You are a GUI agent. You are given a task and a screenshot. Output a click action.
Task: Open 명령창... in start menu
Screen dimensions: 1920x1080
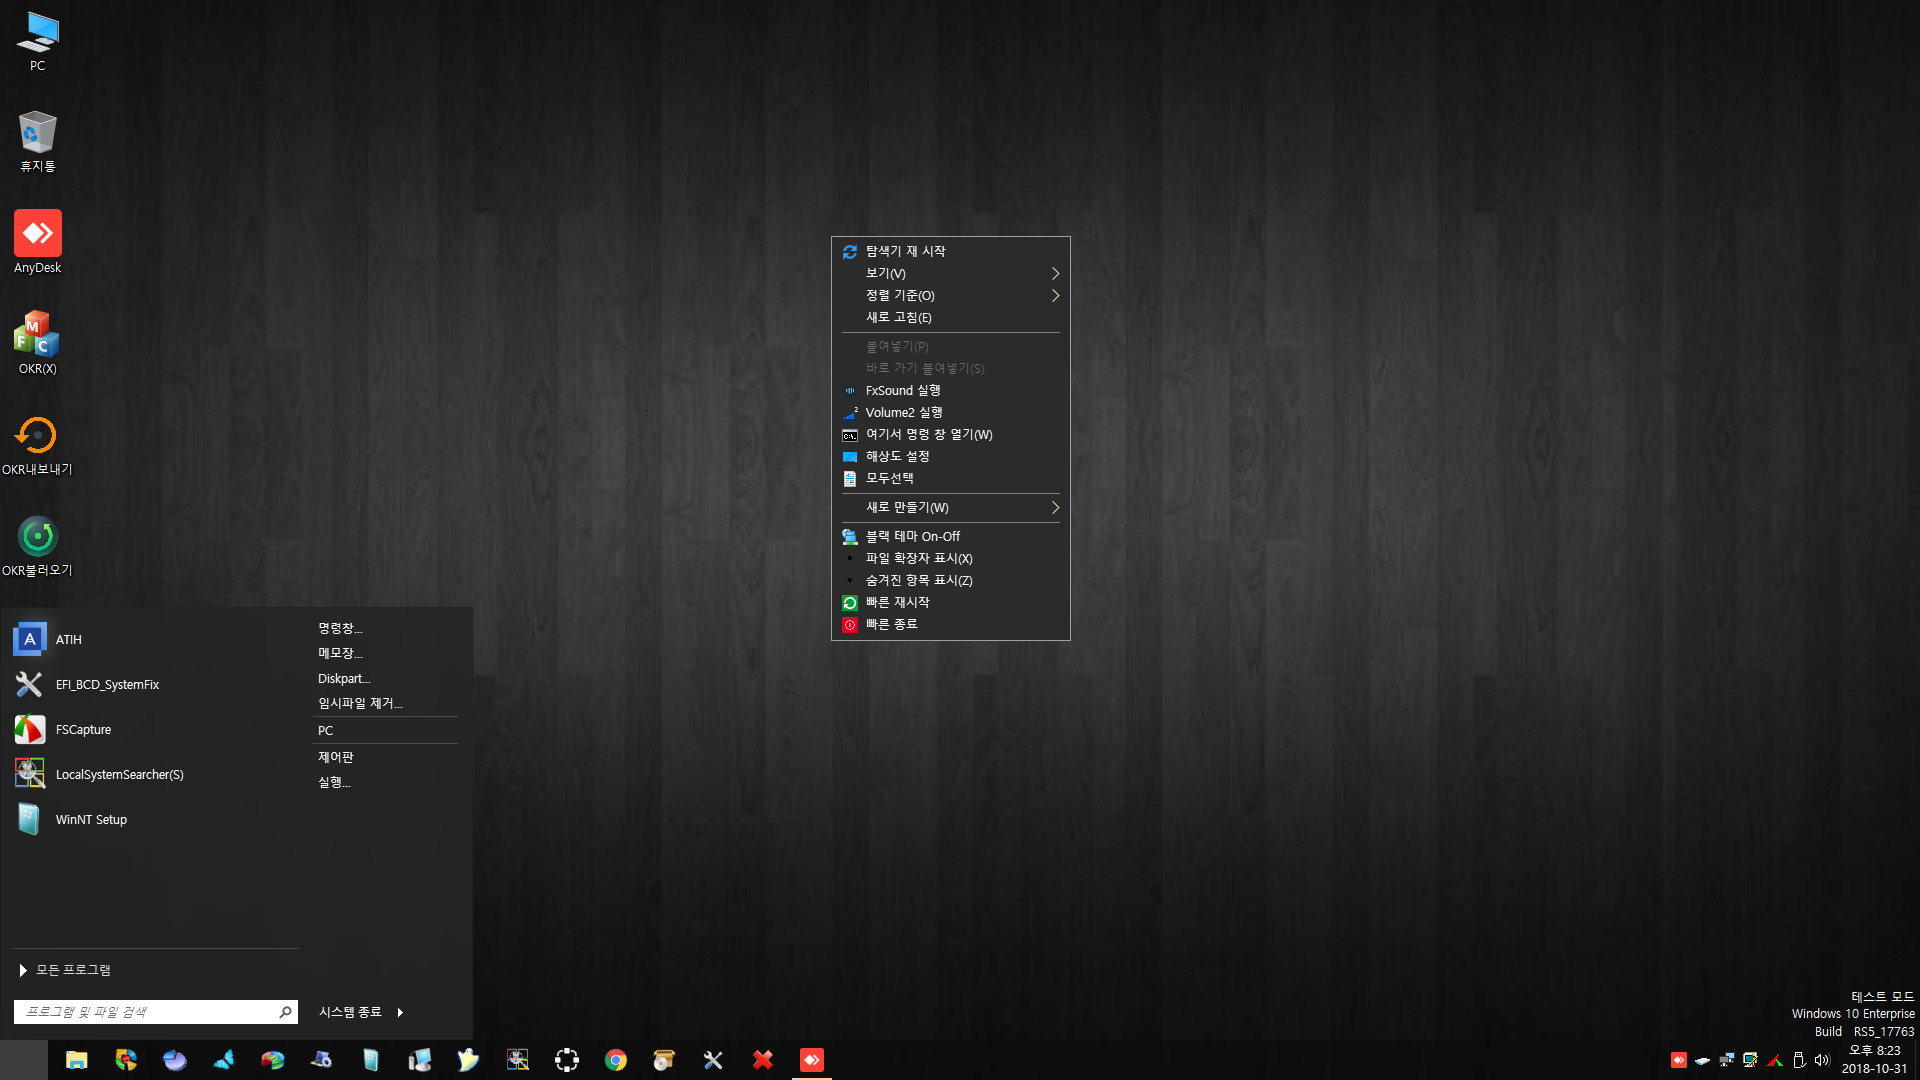[x=340, y=628]
